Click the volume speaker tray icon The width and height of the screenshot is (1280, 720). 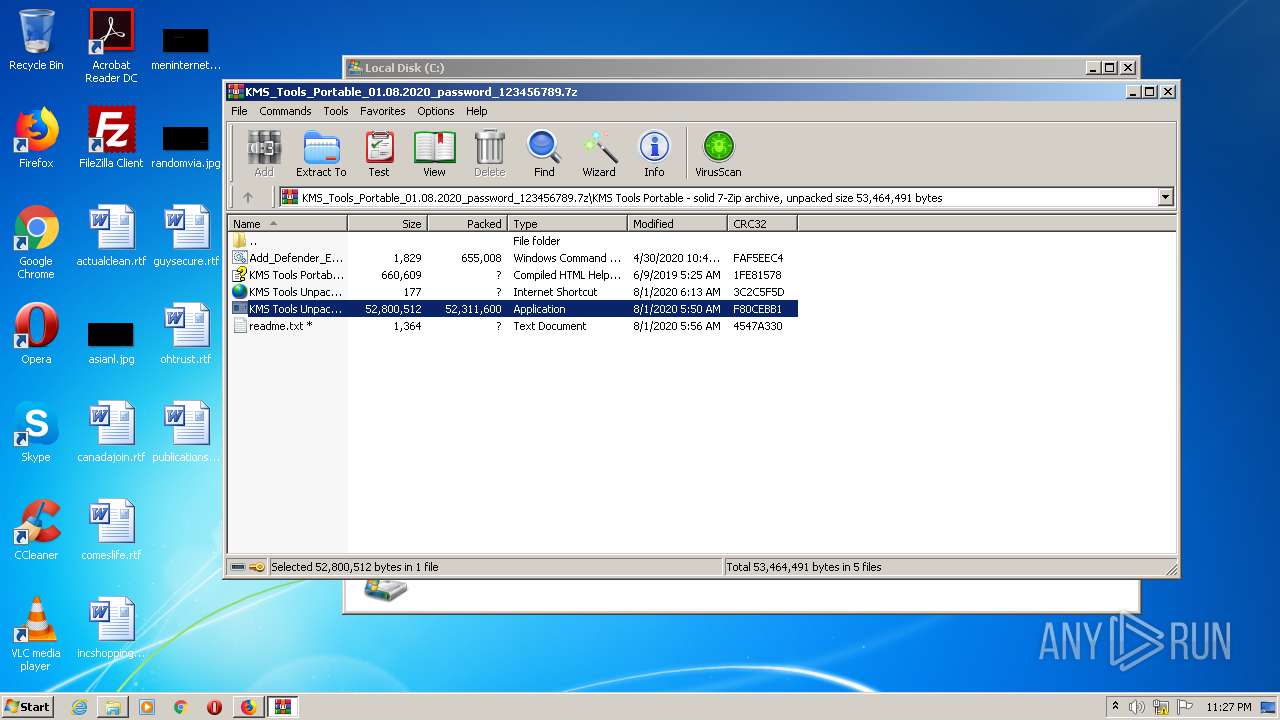pos(1137,707)
